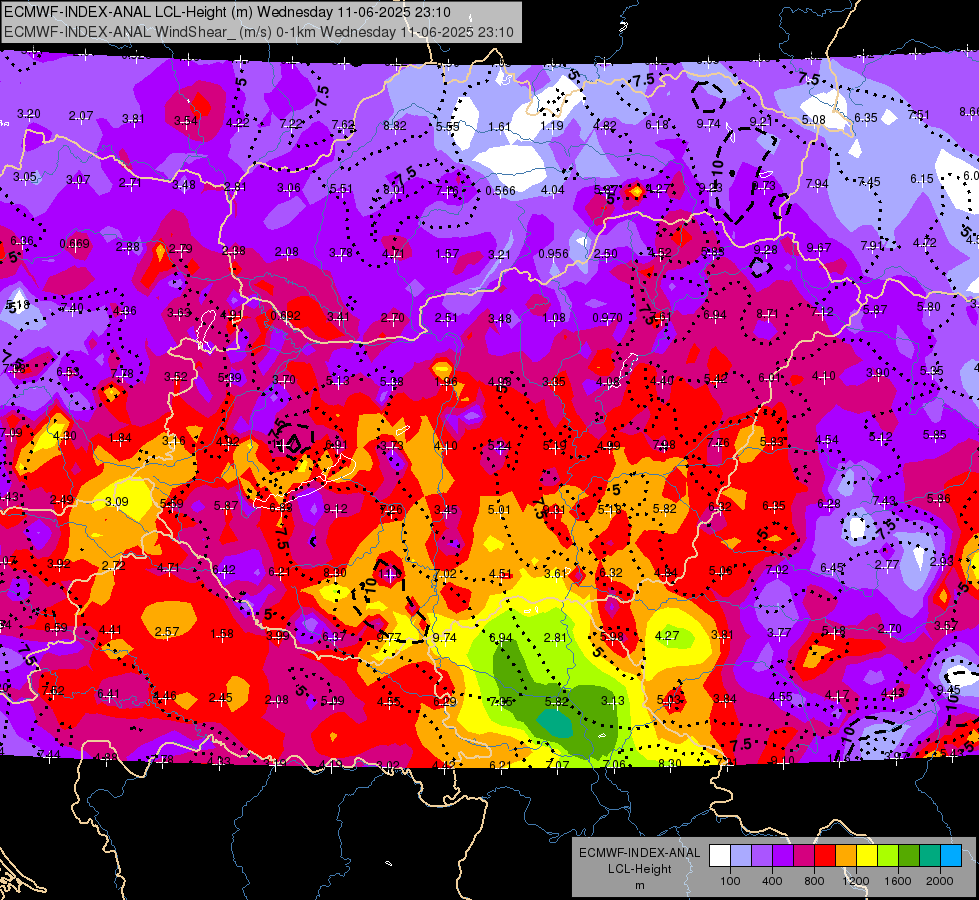Click the LCL-Height title line at top
This screenshot has height=900, width=979.
point(227,12)
